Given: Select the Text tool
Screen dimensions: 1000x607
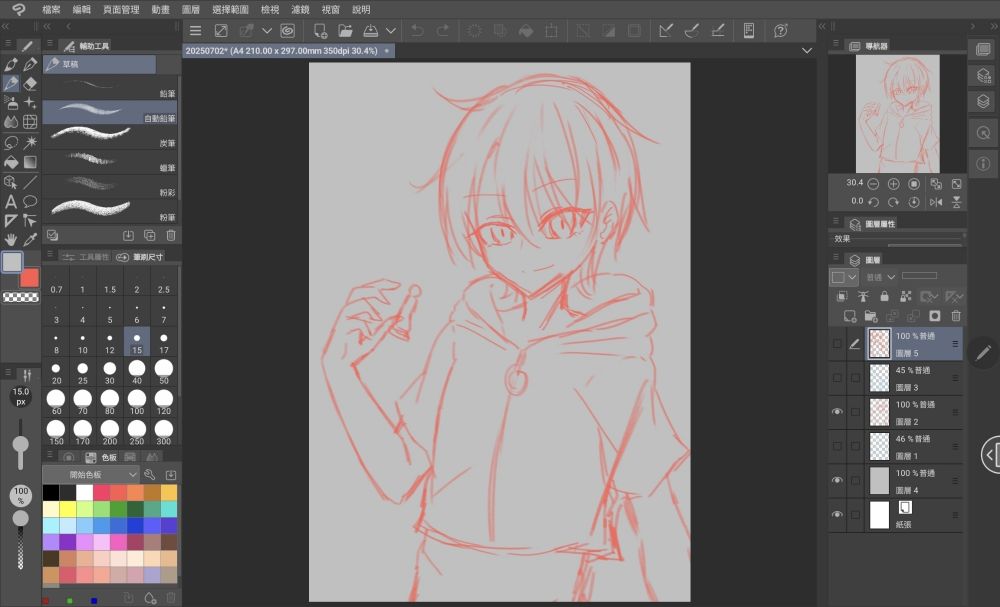Looking at the screenshot, I should click(11, 201).
